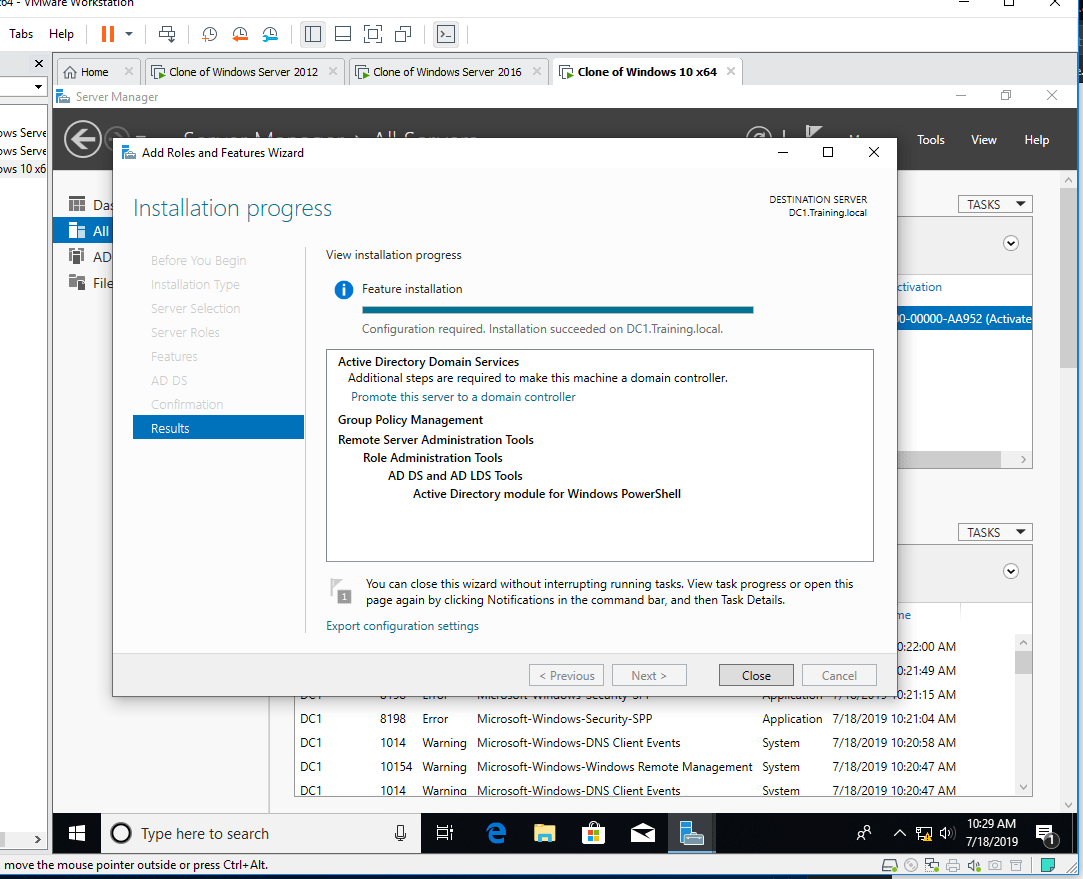Select All Servers in Server Manager sidebar
Image resolution: width=1083 pixels, height=879 pixels.
83,231
